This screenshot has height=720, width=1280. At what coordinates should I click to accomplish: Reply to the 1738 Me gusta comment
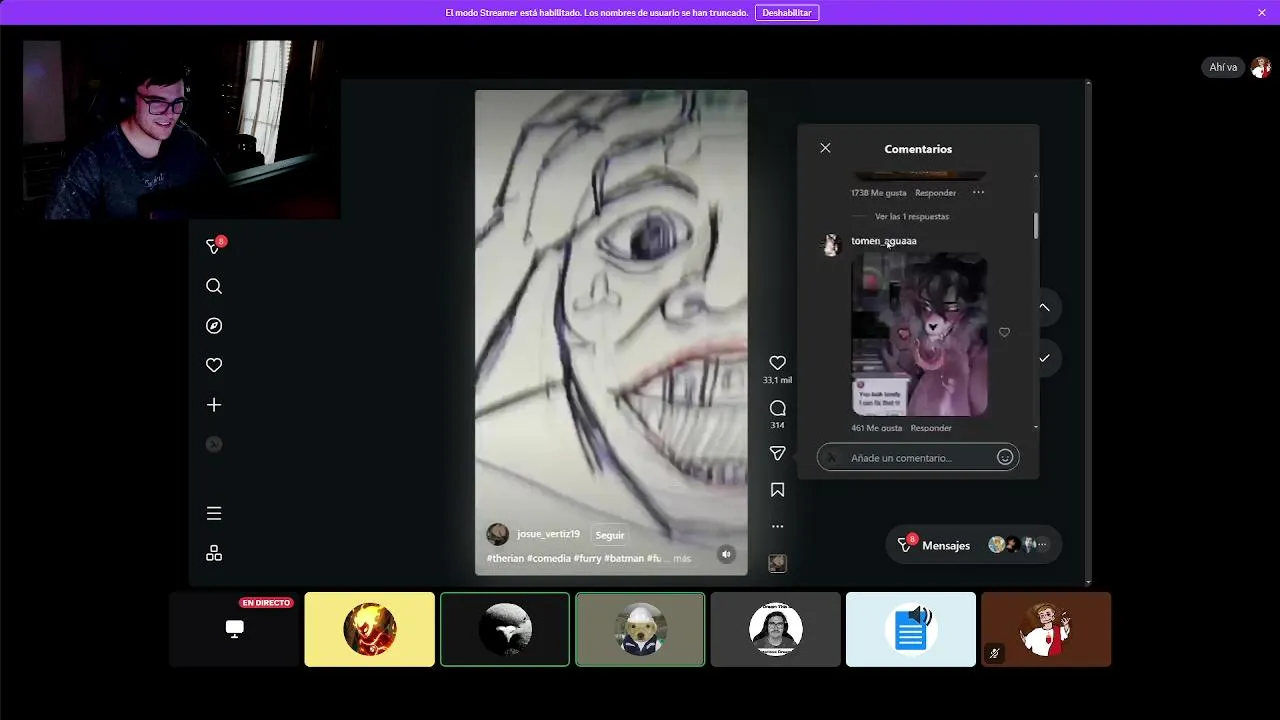[936, 192]
